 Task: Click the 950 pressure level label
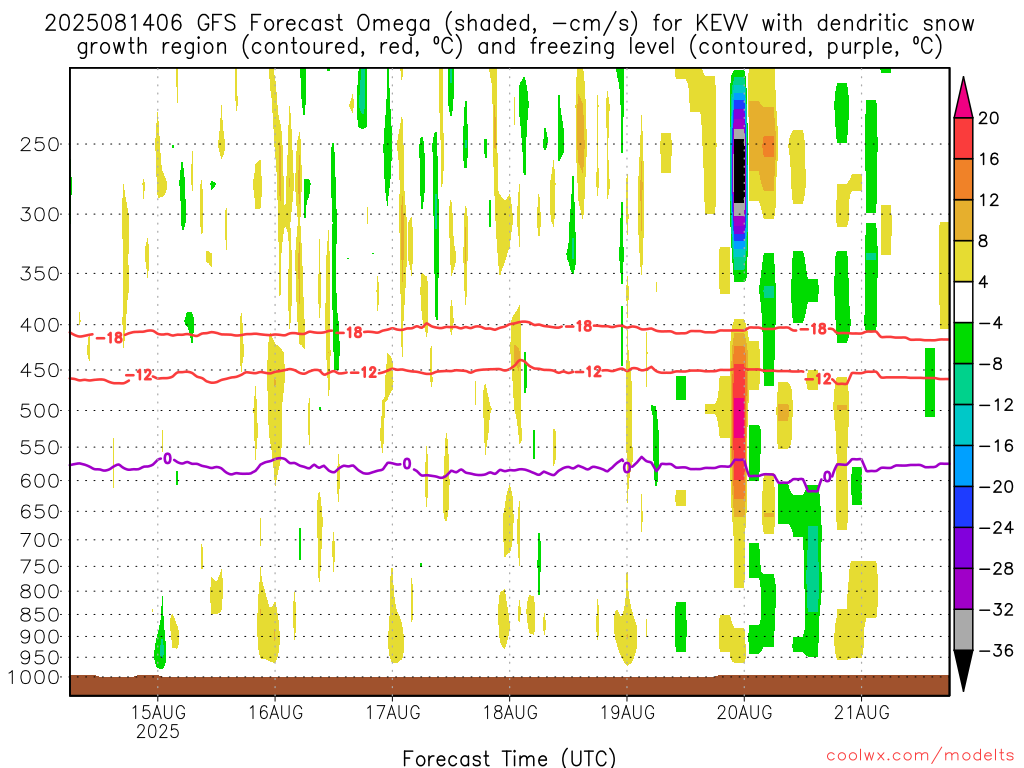pyautogui.click(x=40, y=658)
